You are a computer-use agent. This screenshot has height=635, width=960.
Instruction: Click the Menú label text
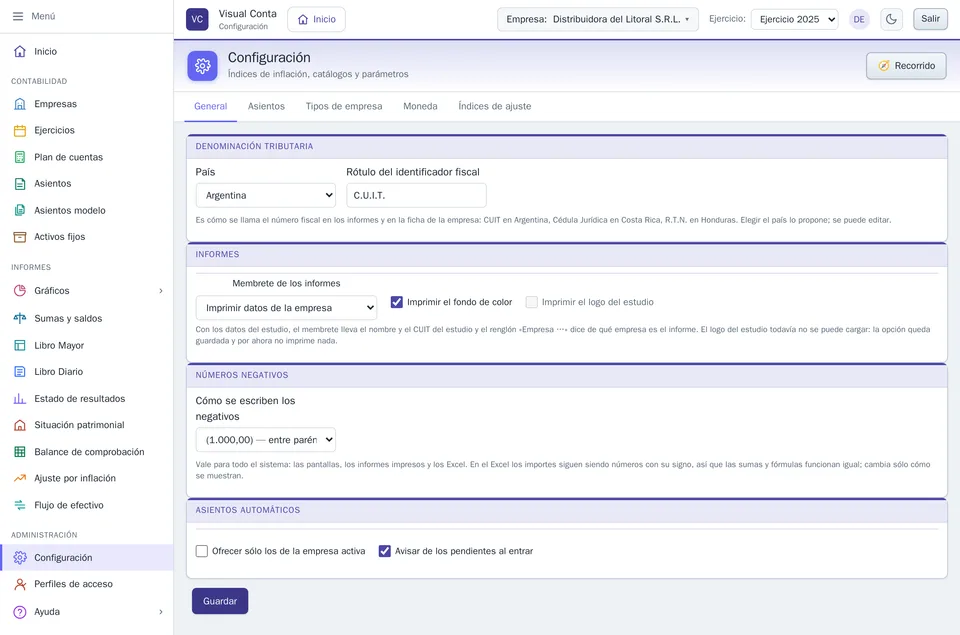tap(43, 16)
